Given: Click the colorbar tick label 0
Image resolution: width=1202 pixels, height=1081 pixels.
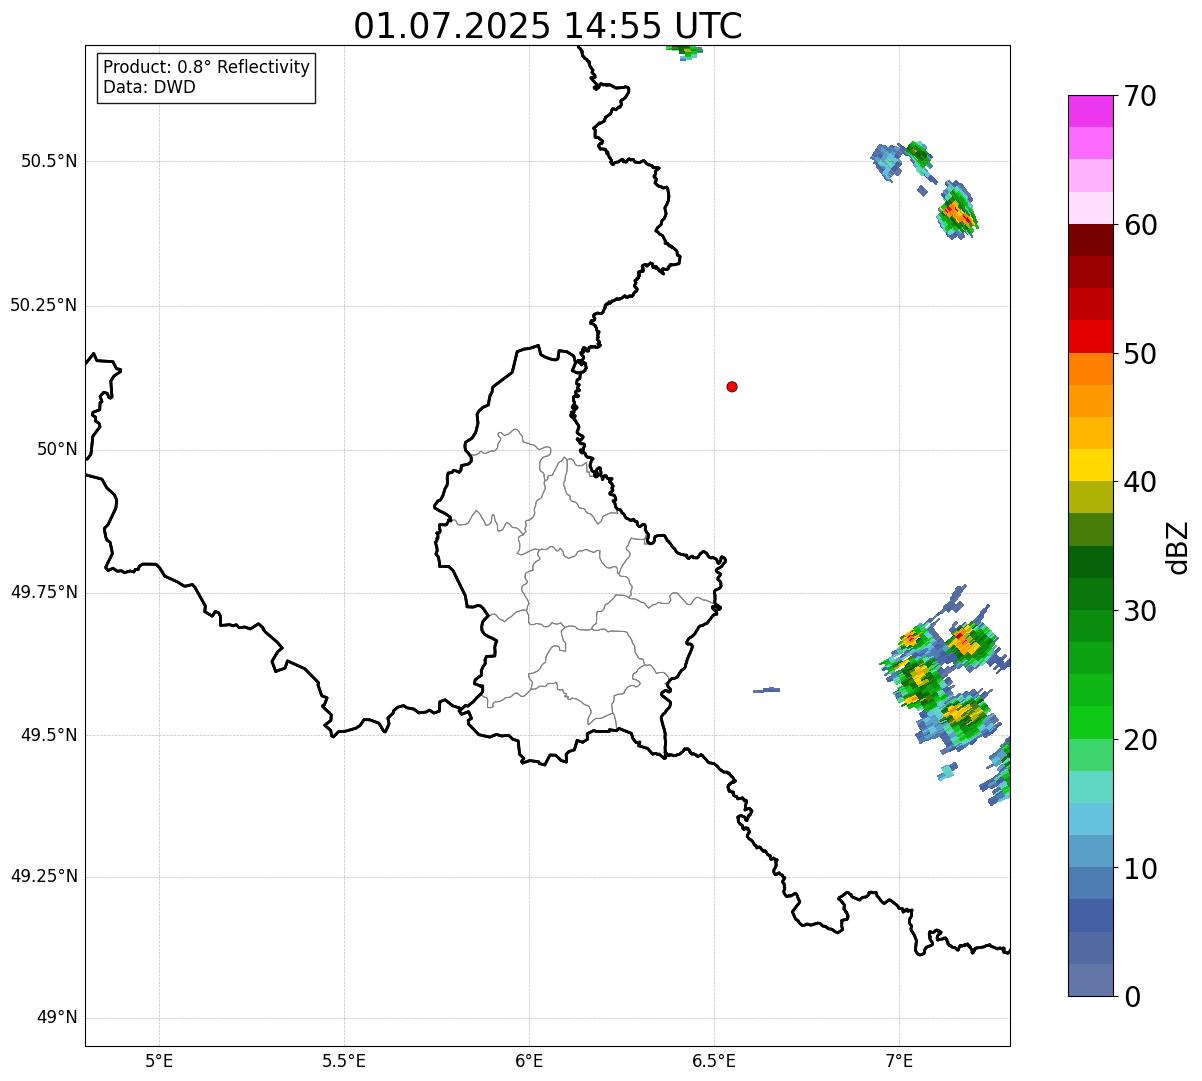Looking at the screenshot, I should click(1132, 997).
